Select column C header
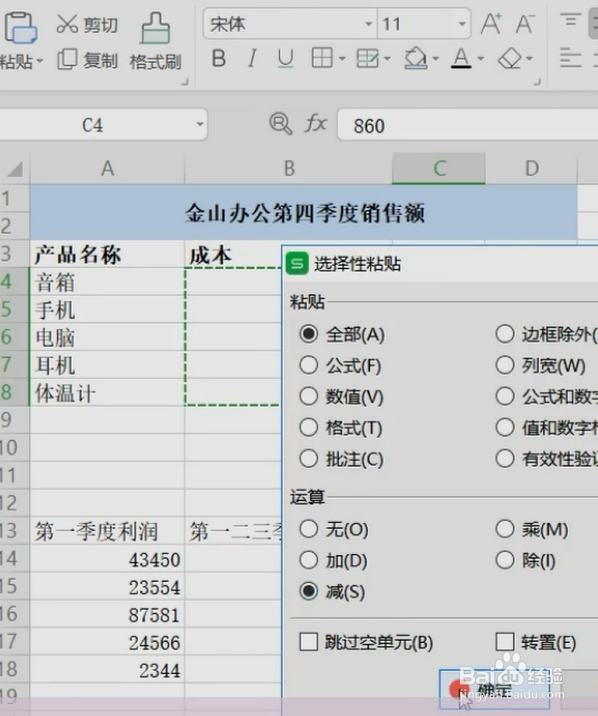Screen dimensions: 598x716 coord(439,168)
